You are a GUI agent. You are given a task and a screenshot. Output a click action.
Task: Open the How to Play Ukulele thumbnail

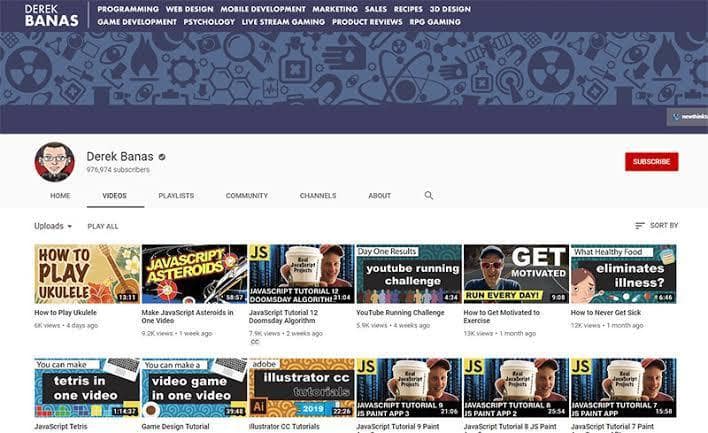(87, 274)
